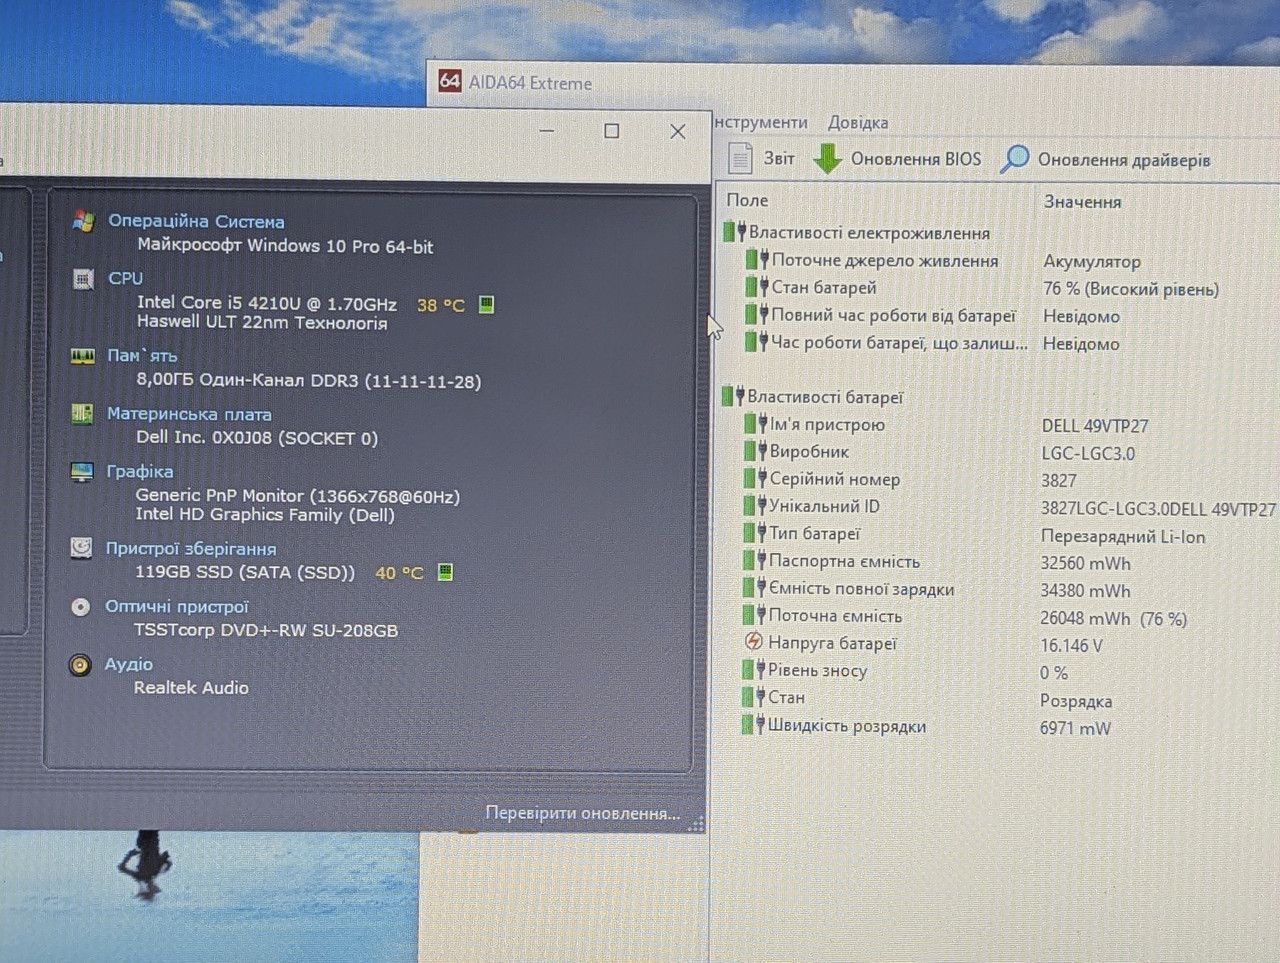The image size is (1280, 963).
Task: Select the Рівень зносу battery row
Action: coord(1000,671)
